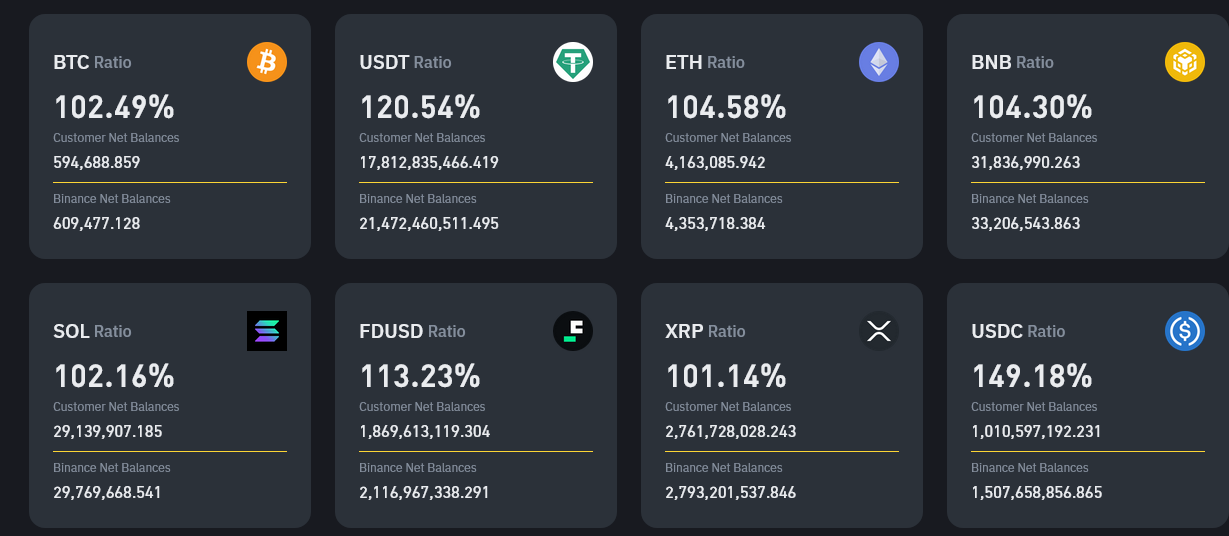Click the Ethereum diamond icon

pos(879,63)
